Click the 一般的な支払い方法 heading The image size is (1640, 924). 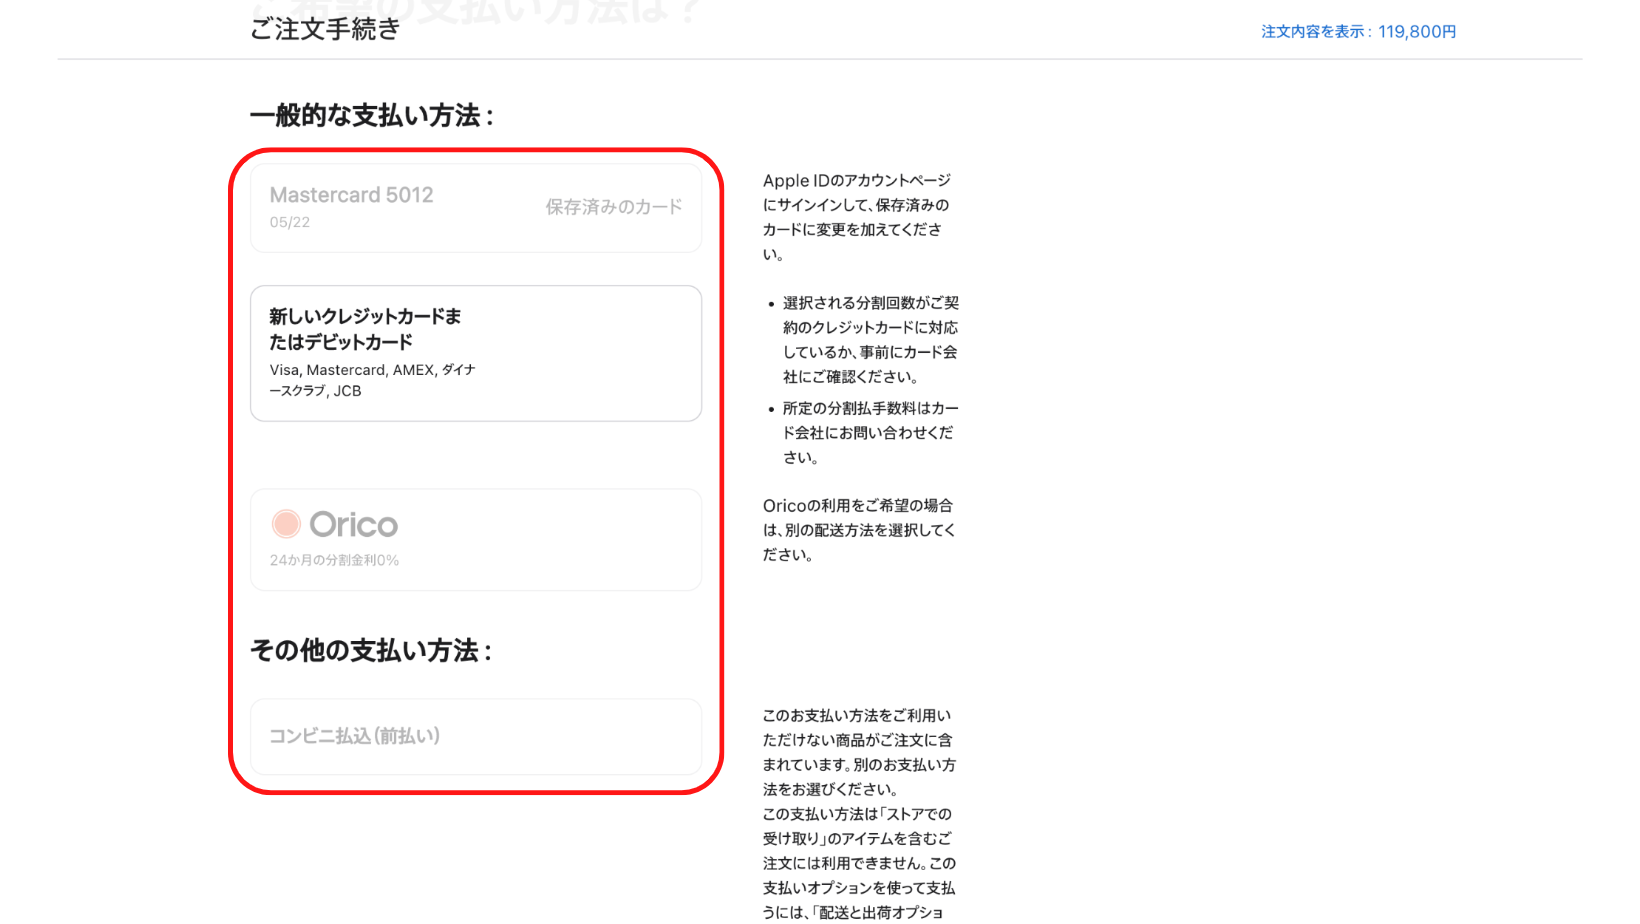click(x=371, y=116)
